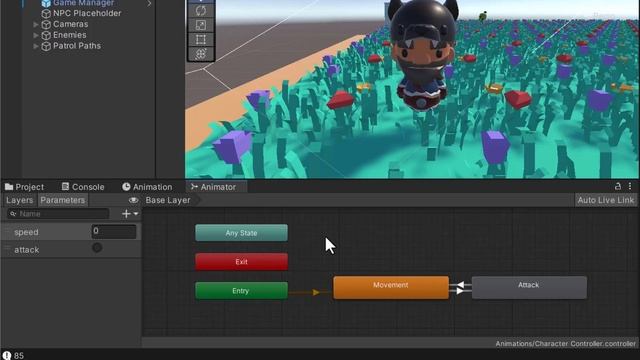Click the Base Layer breadcrumb

[168, 200]
